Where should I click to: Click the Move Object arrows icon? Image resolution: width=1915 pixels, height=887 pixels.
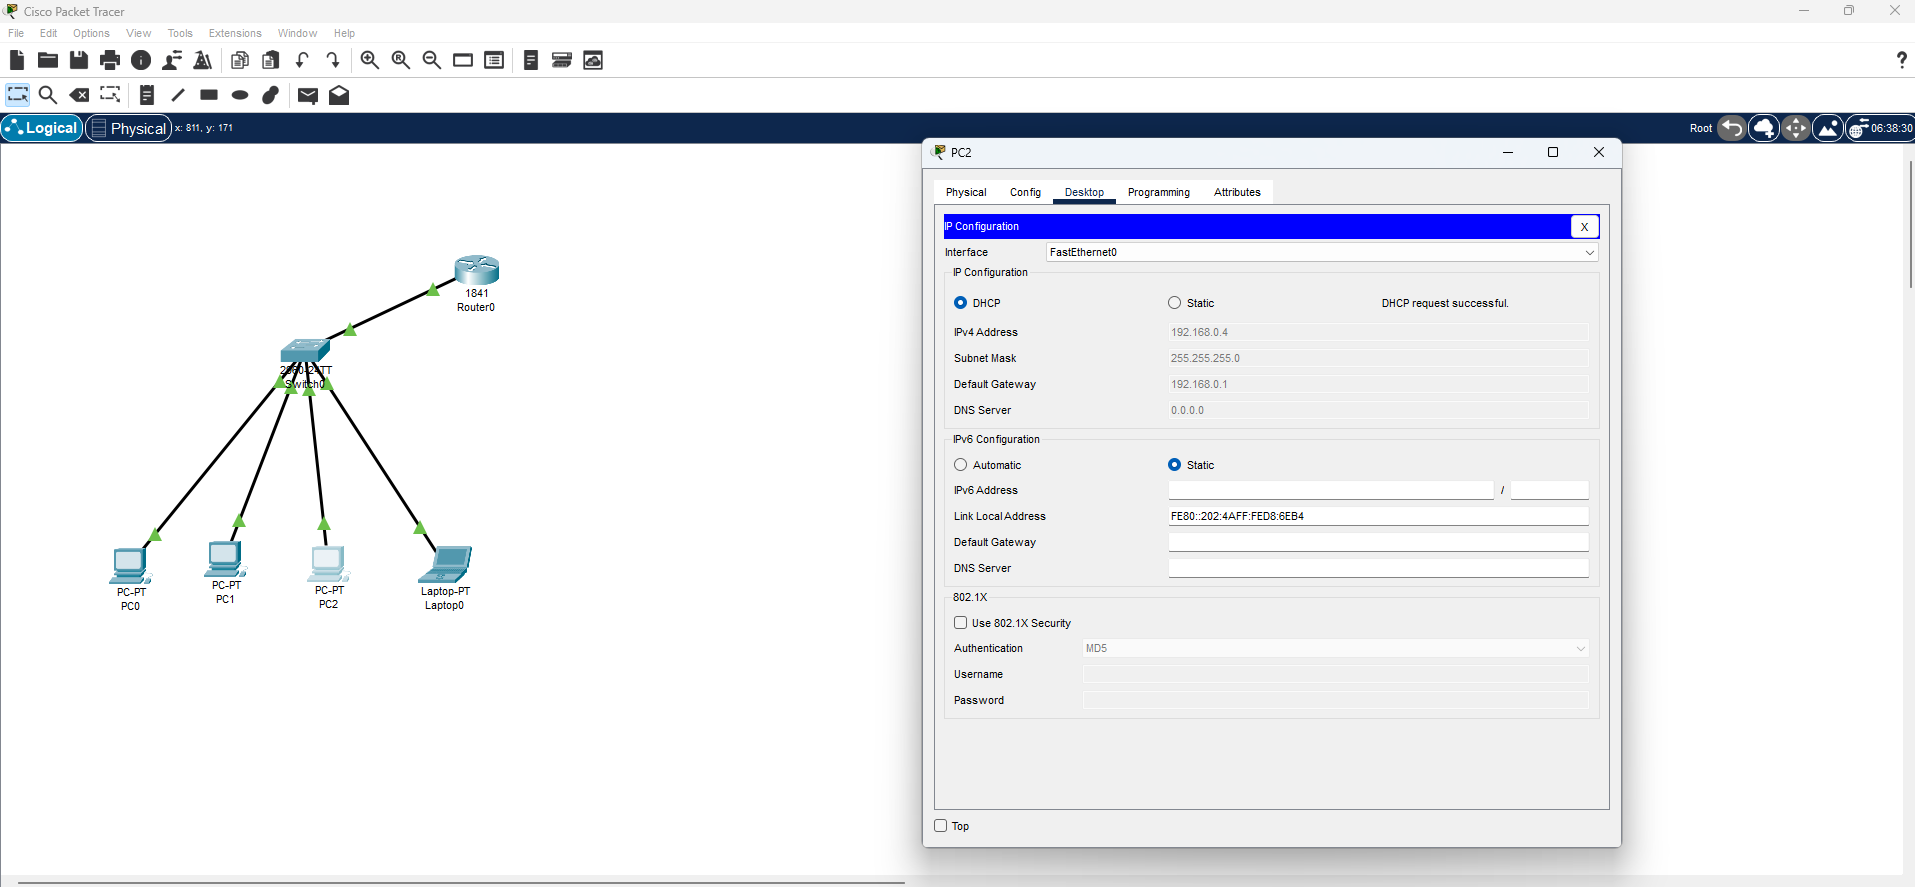click(1796, 128)
